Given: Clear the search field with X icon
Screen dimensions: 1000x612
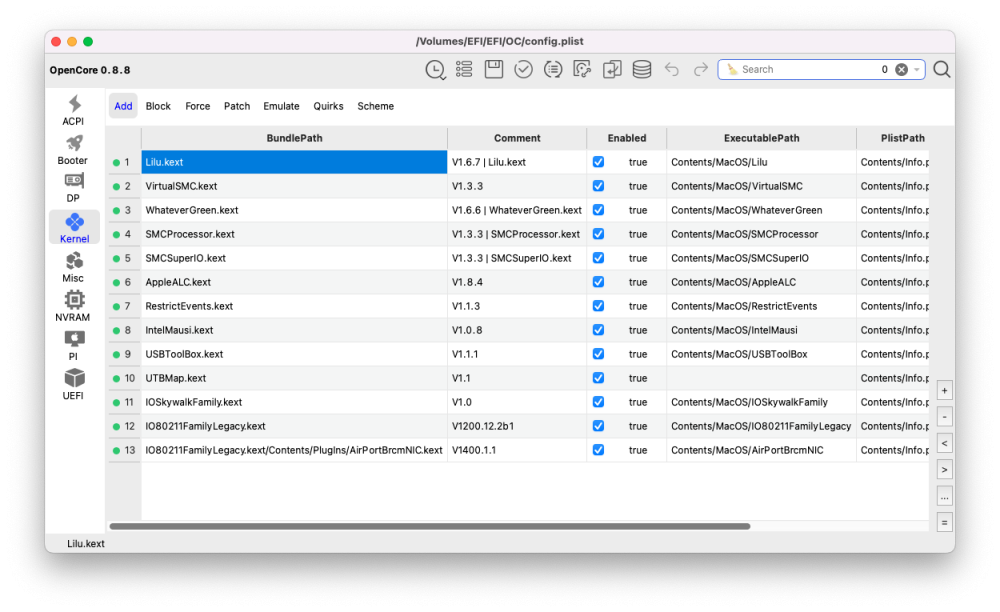Looking at the screenshot, I should click(901, 69).
